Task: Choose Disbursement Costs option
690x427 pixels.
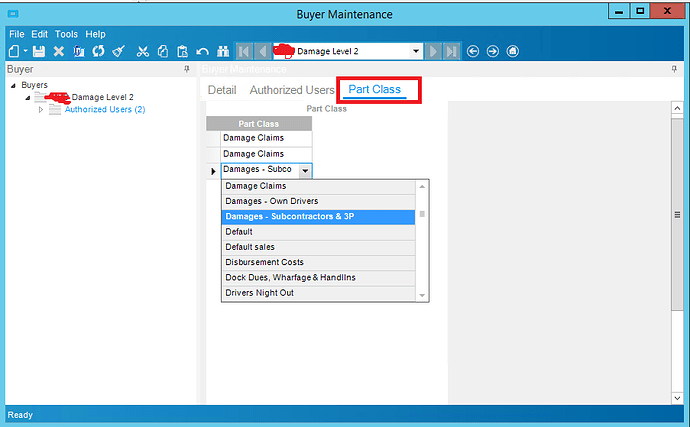Action: tap(318, 262)
